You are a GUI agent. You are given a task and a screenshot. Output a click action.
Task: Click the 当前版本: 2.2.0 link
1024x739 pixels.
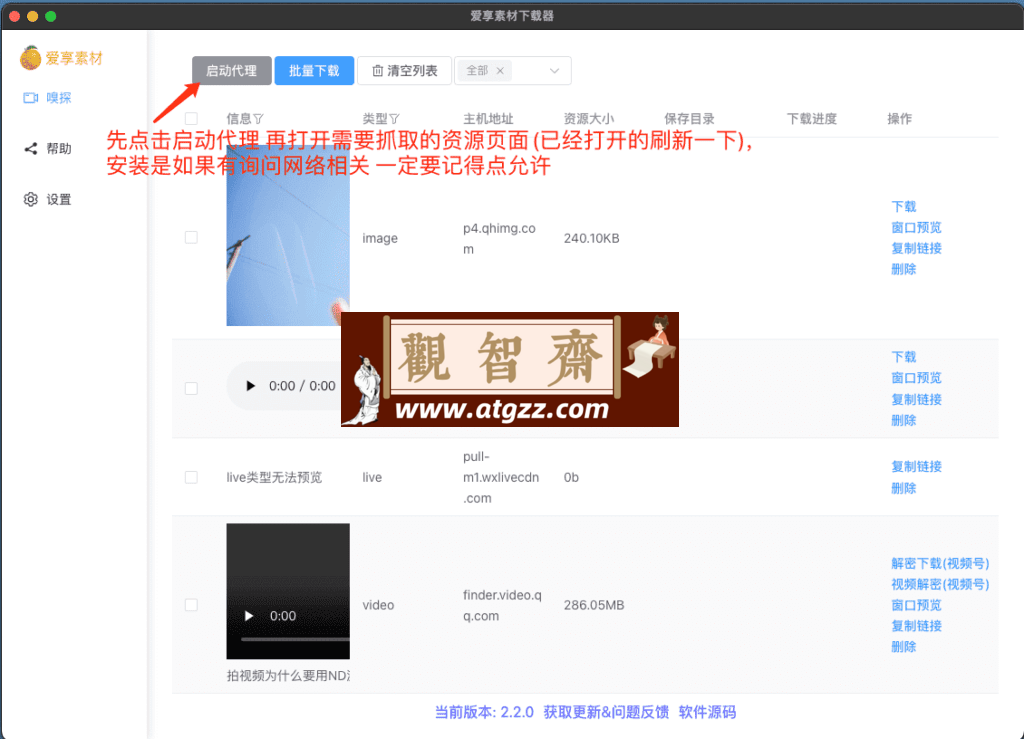pyautogui.click(x=484, y=712)
